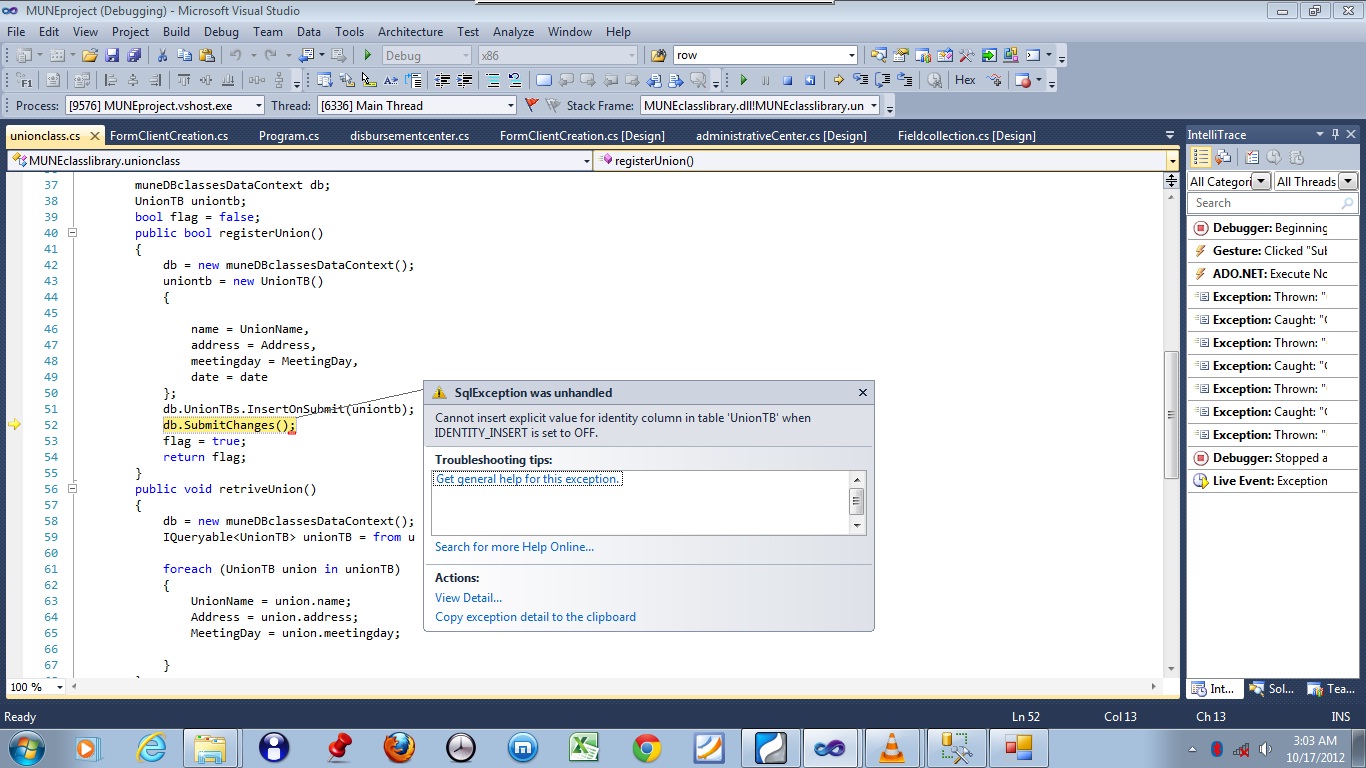Open the All Threads filter dropdown
Screen dimensions: 1366x768
[x=1316, y=181]
